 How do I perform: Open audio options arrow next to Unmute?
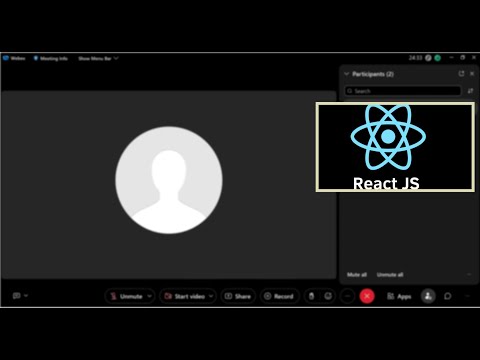(150, 296)
